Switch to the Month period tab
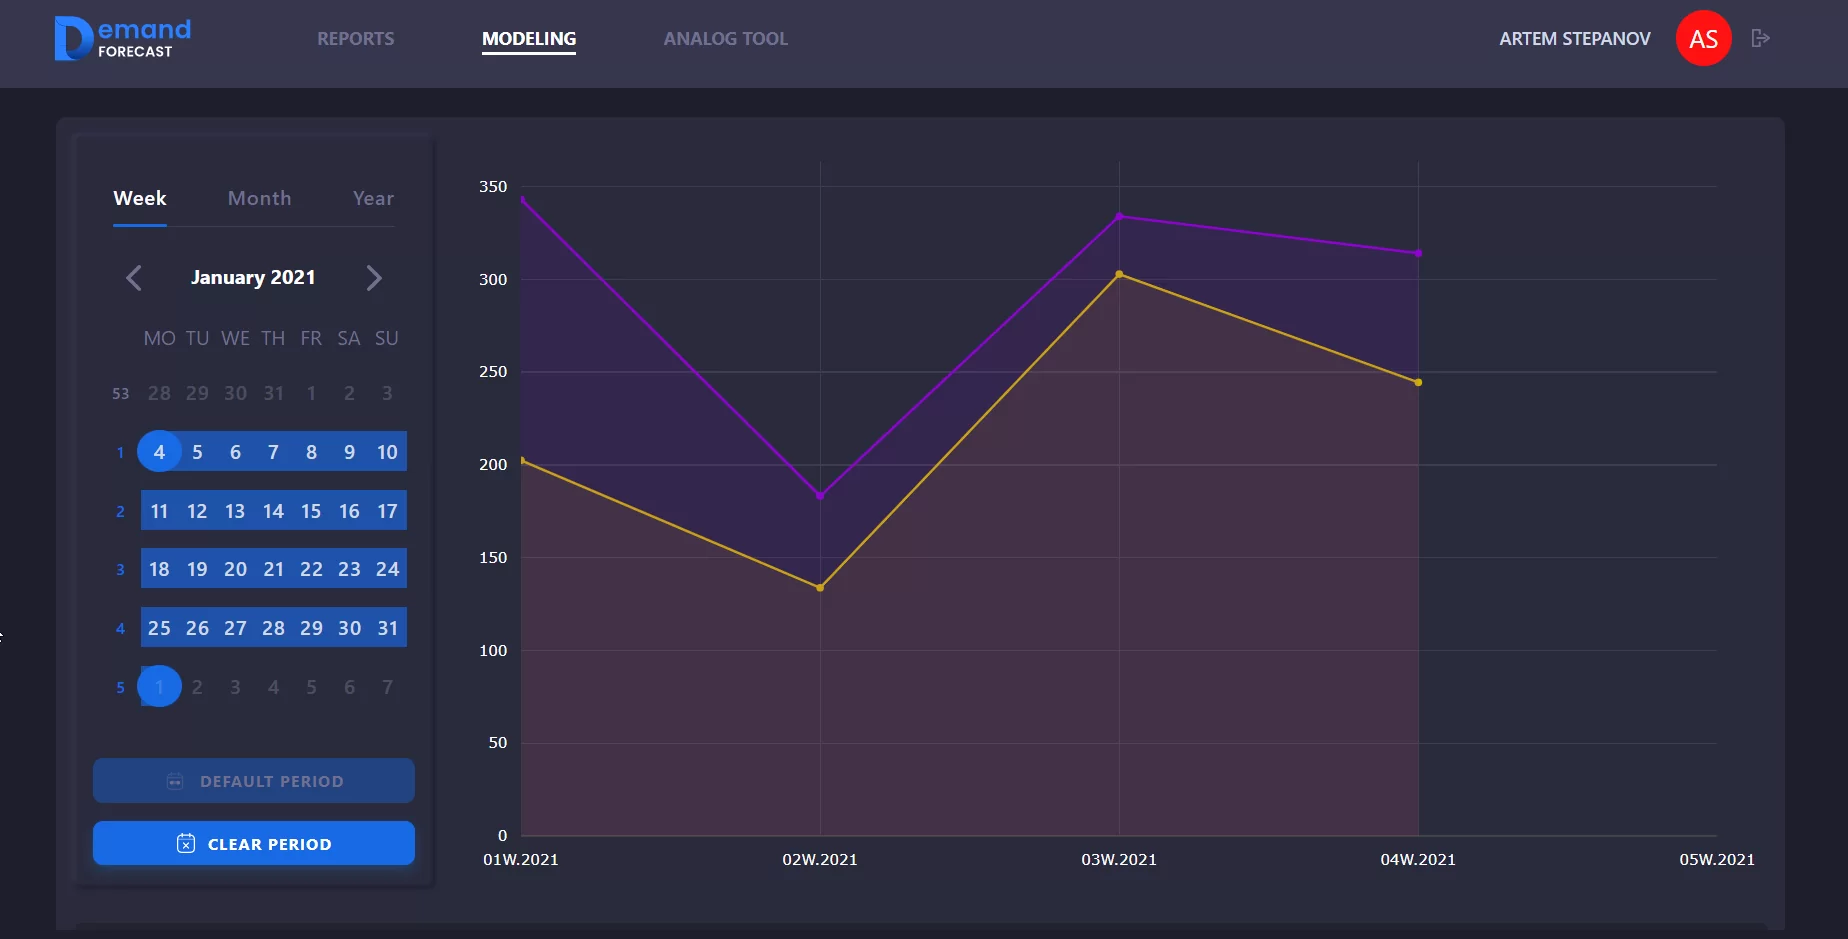This screenshot has width=1848, height=939. coord(259,198)
